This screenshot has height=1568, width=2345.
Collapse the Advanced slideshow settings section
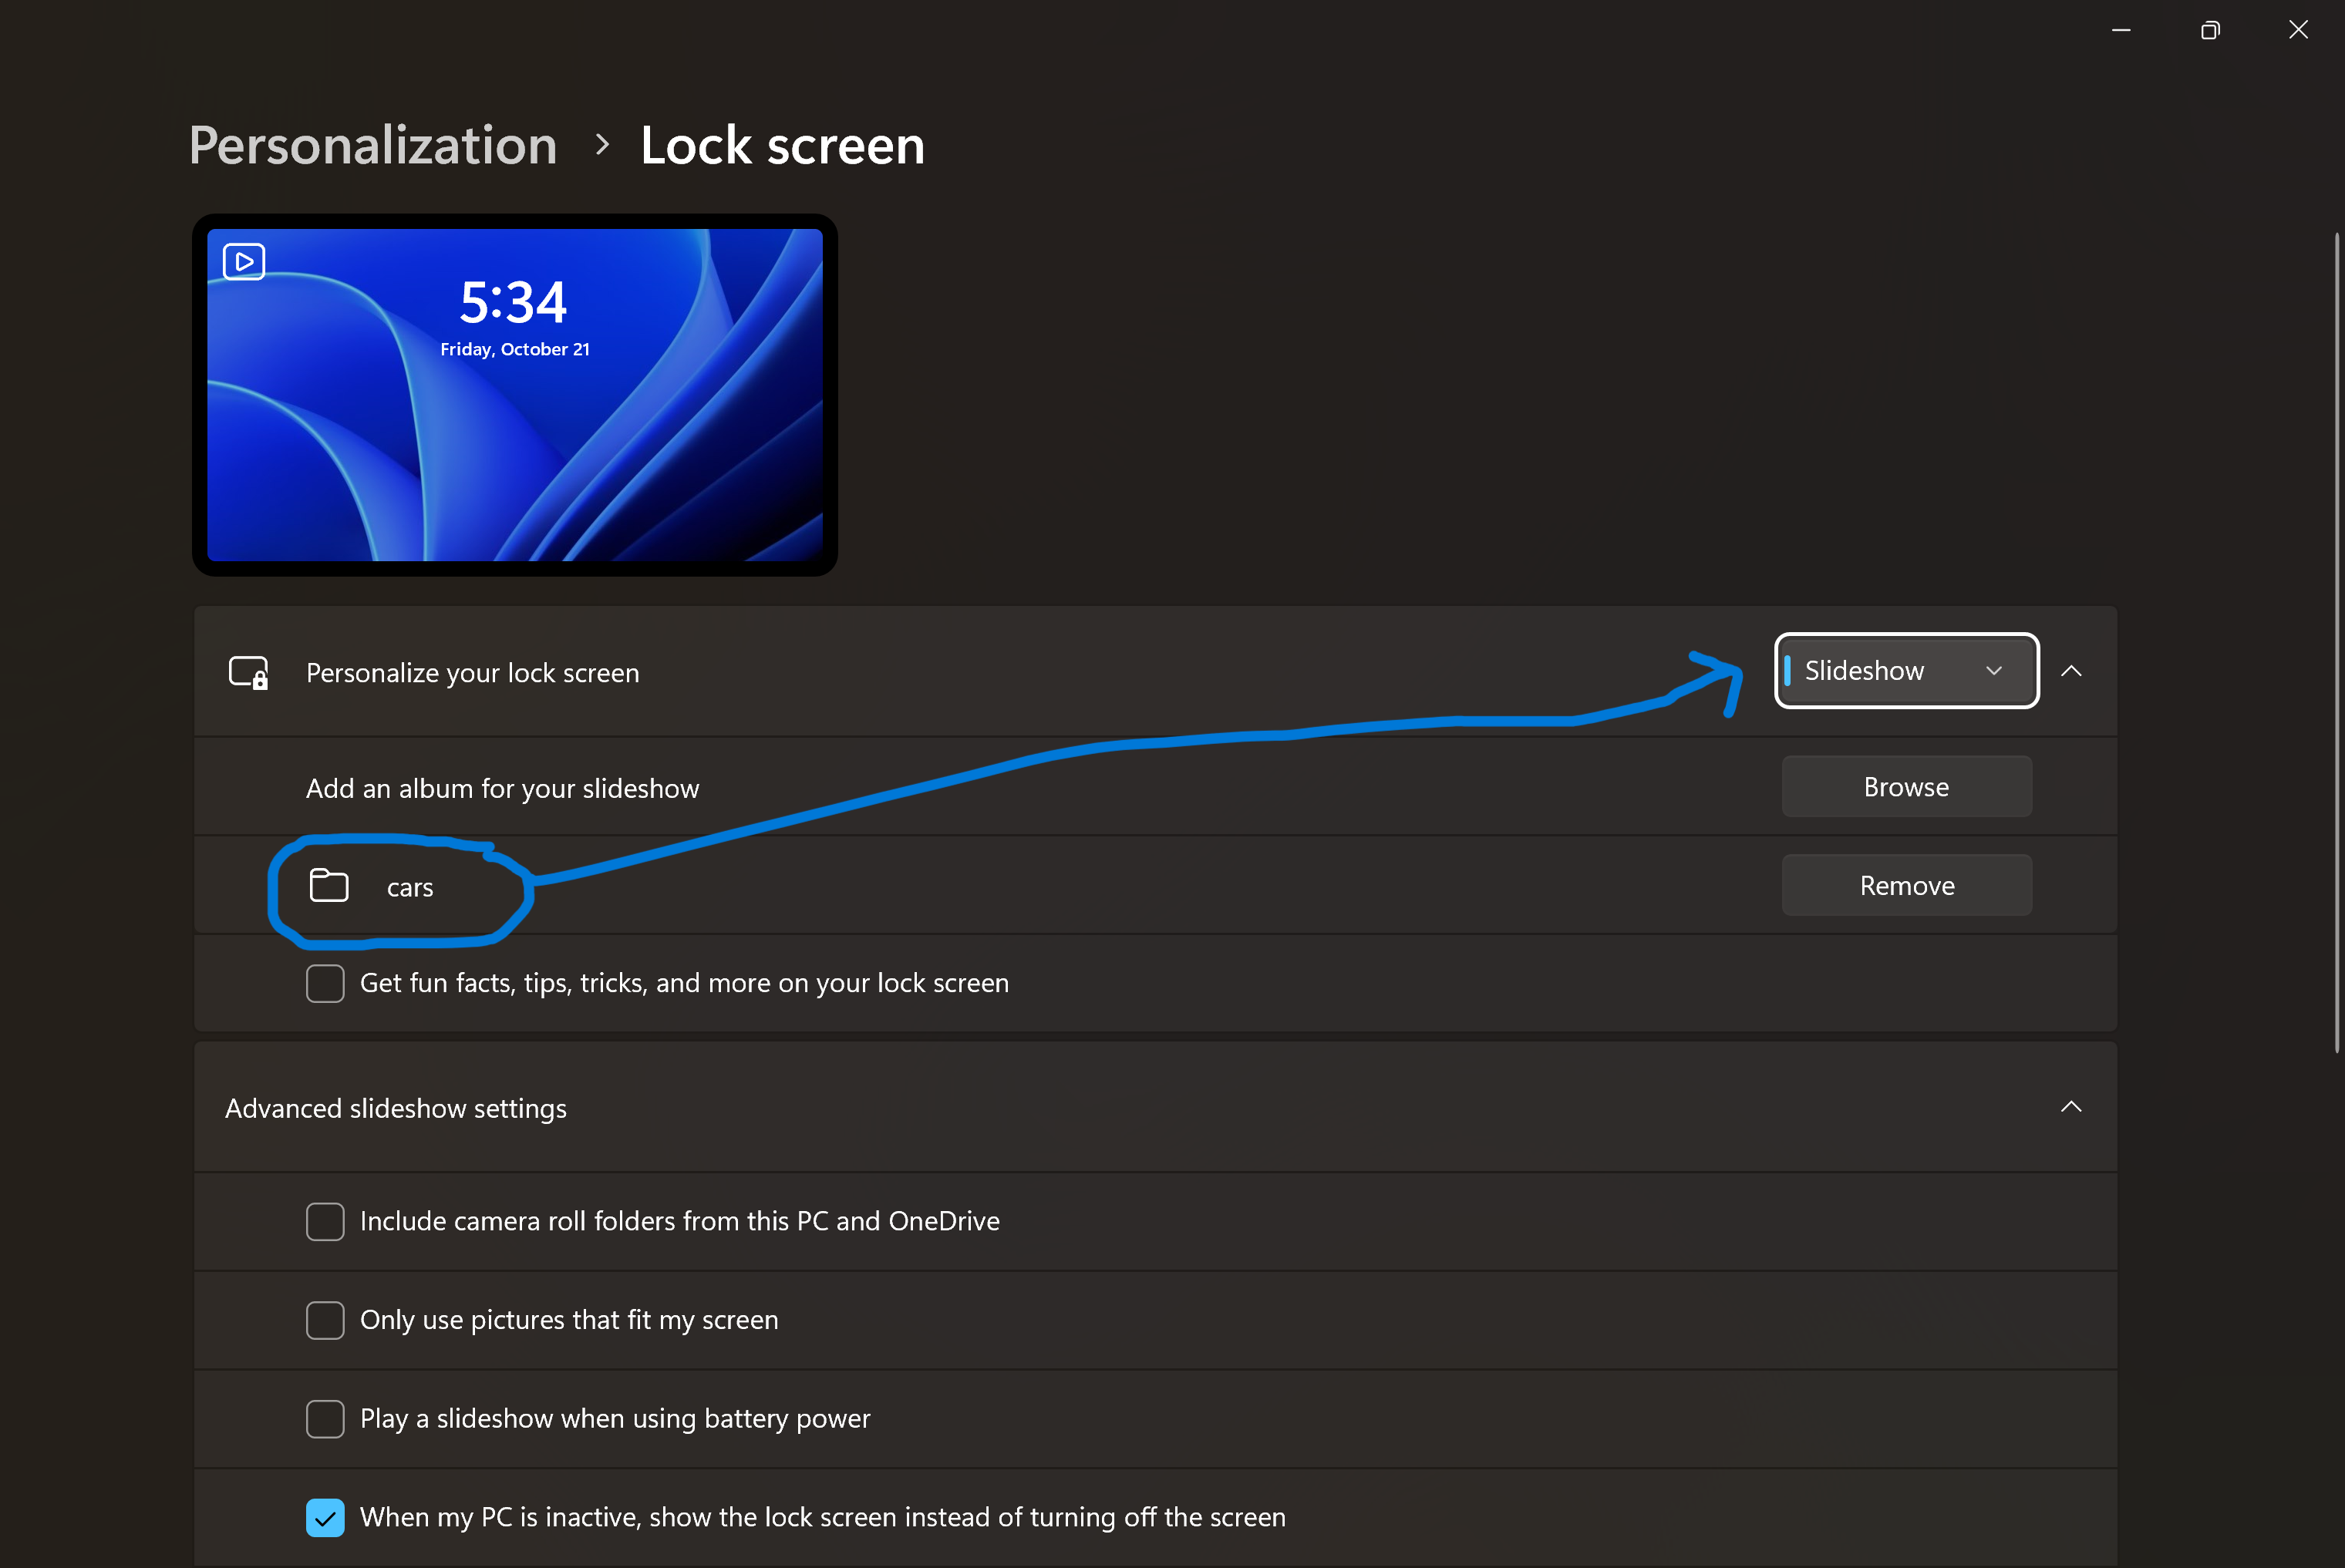click(x=2072, y=1107)
